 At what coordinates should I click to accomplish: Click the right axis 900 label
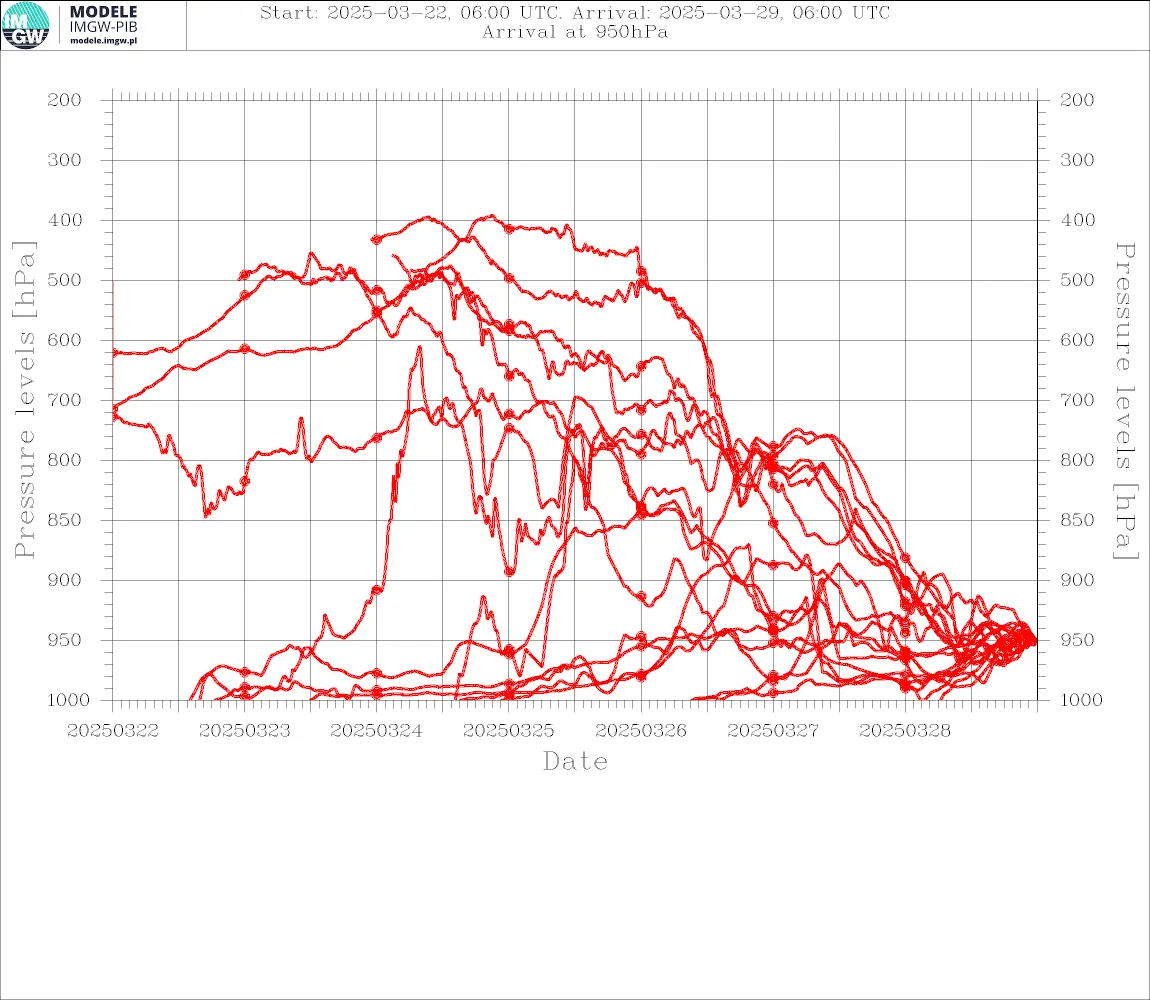(x=1077, y=580)
